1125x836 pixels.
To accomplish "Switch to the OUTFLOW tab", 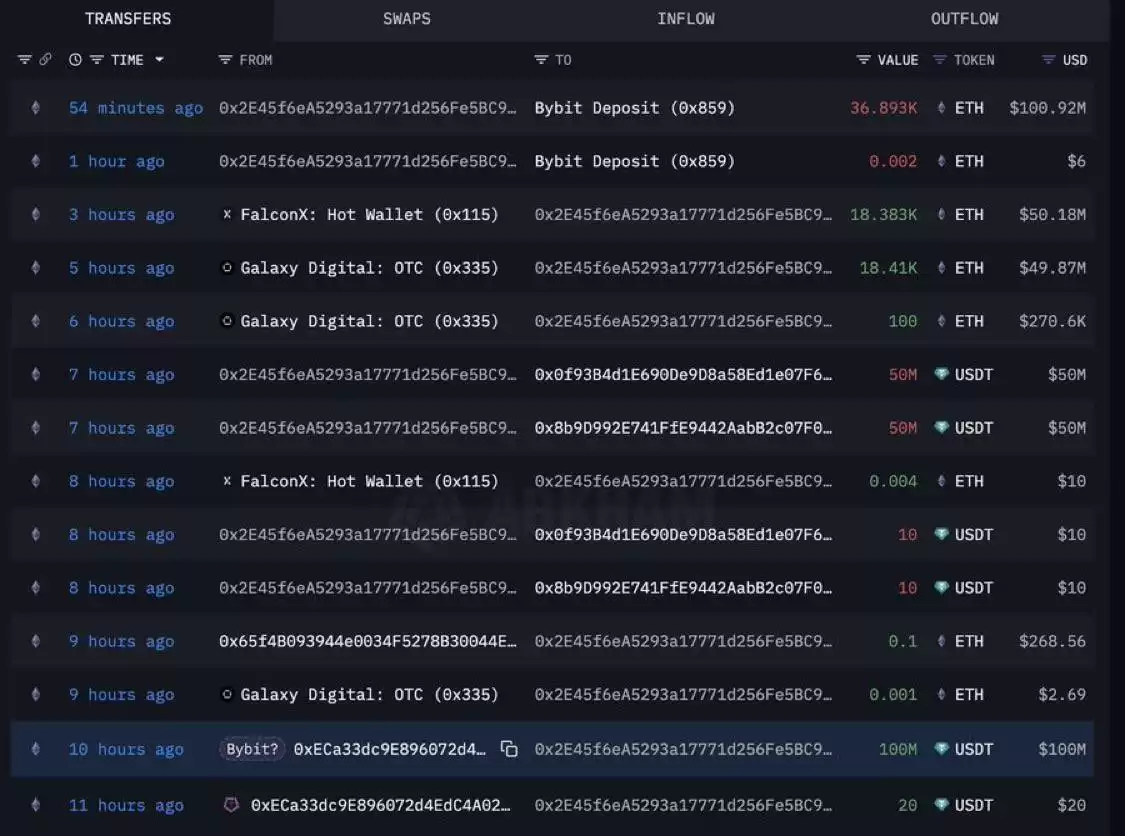I will click(x=964, y=19).
